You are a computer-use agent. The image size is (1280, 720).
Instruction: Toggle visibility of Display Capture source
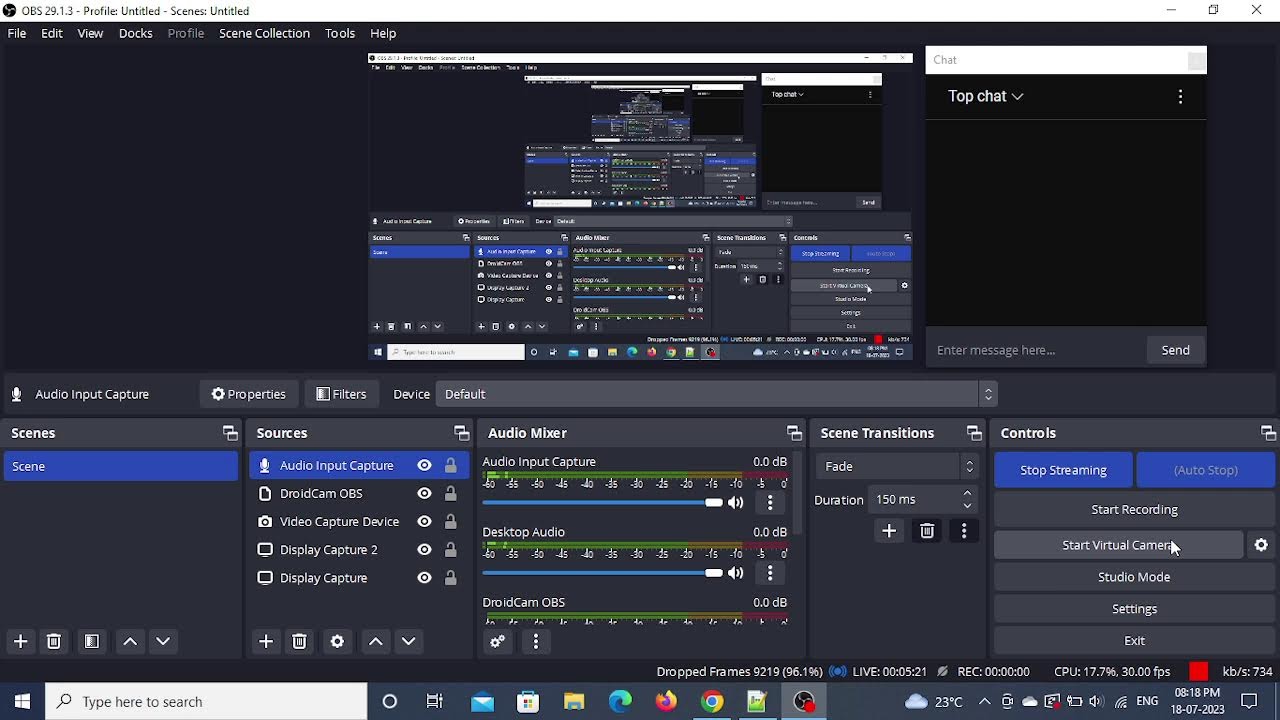(425, 578)
